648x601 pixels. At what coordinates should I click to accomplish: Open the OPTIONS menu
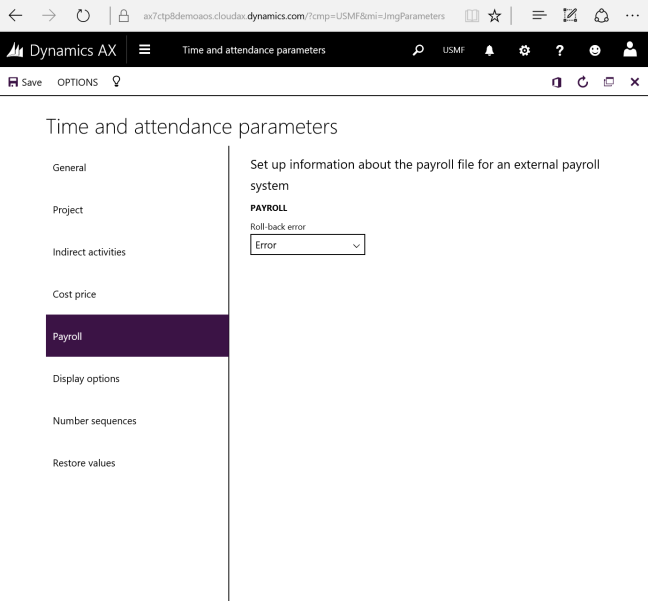tap(76, 82)
